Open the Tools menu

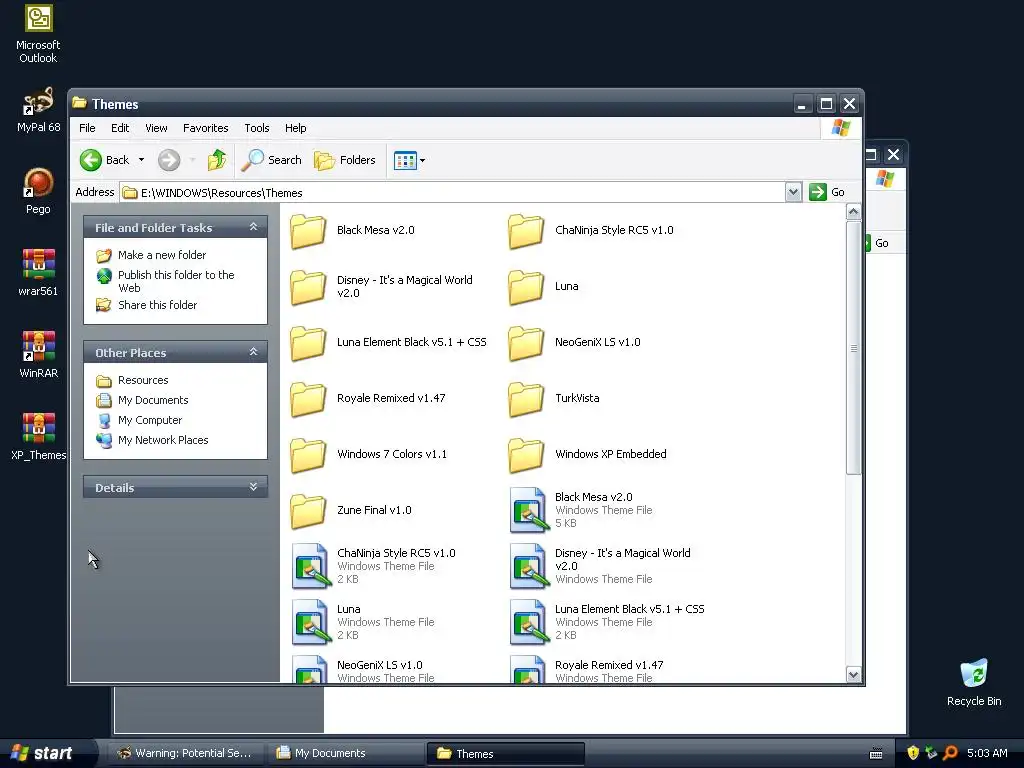[x=257, y=128]
